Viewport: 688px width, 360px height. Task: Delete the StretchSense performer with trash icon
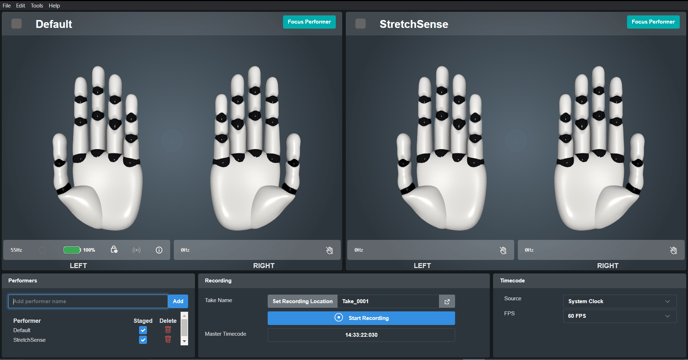click(168, 339)
